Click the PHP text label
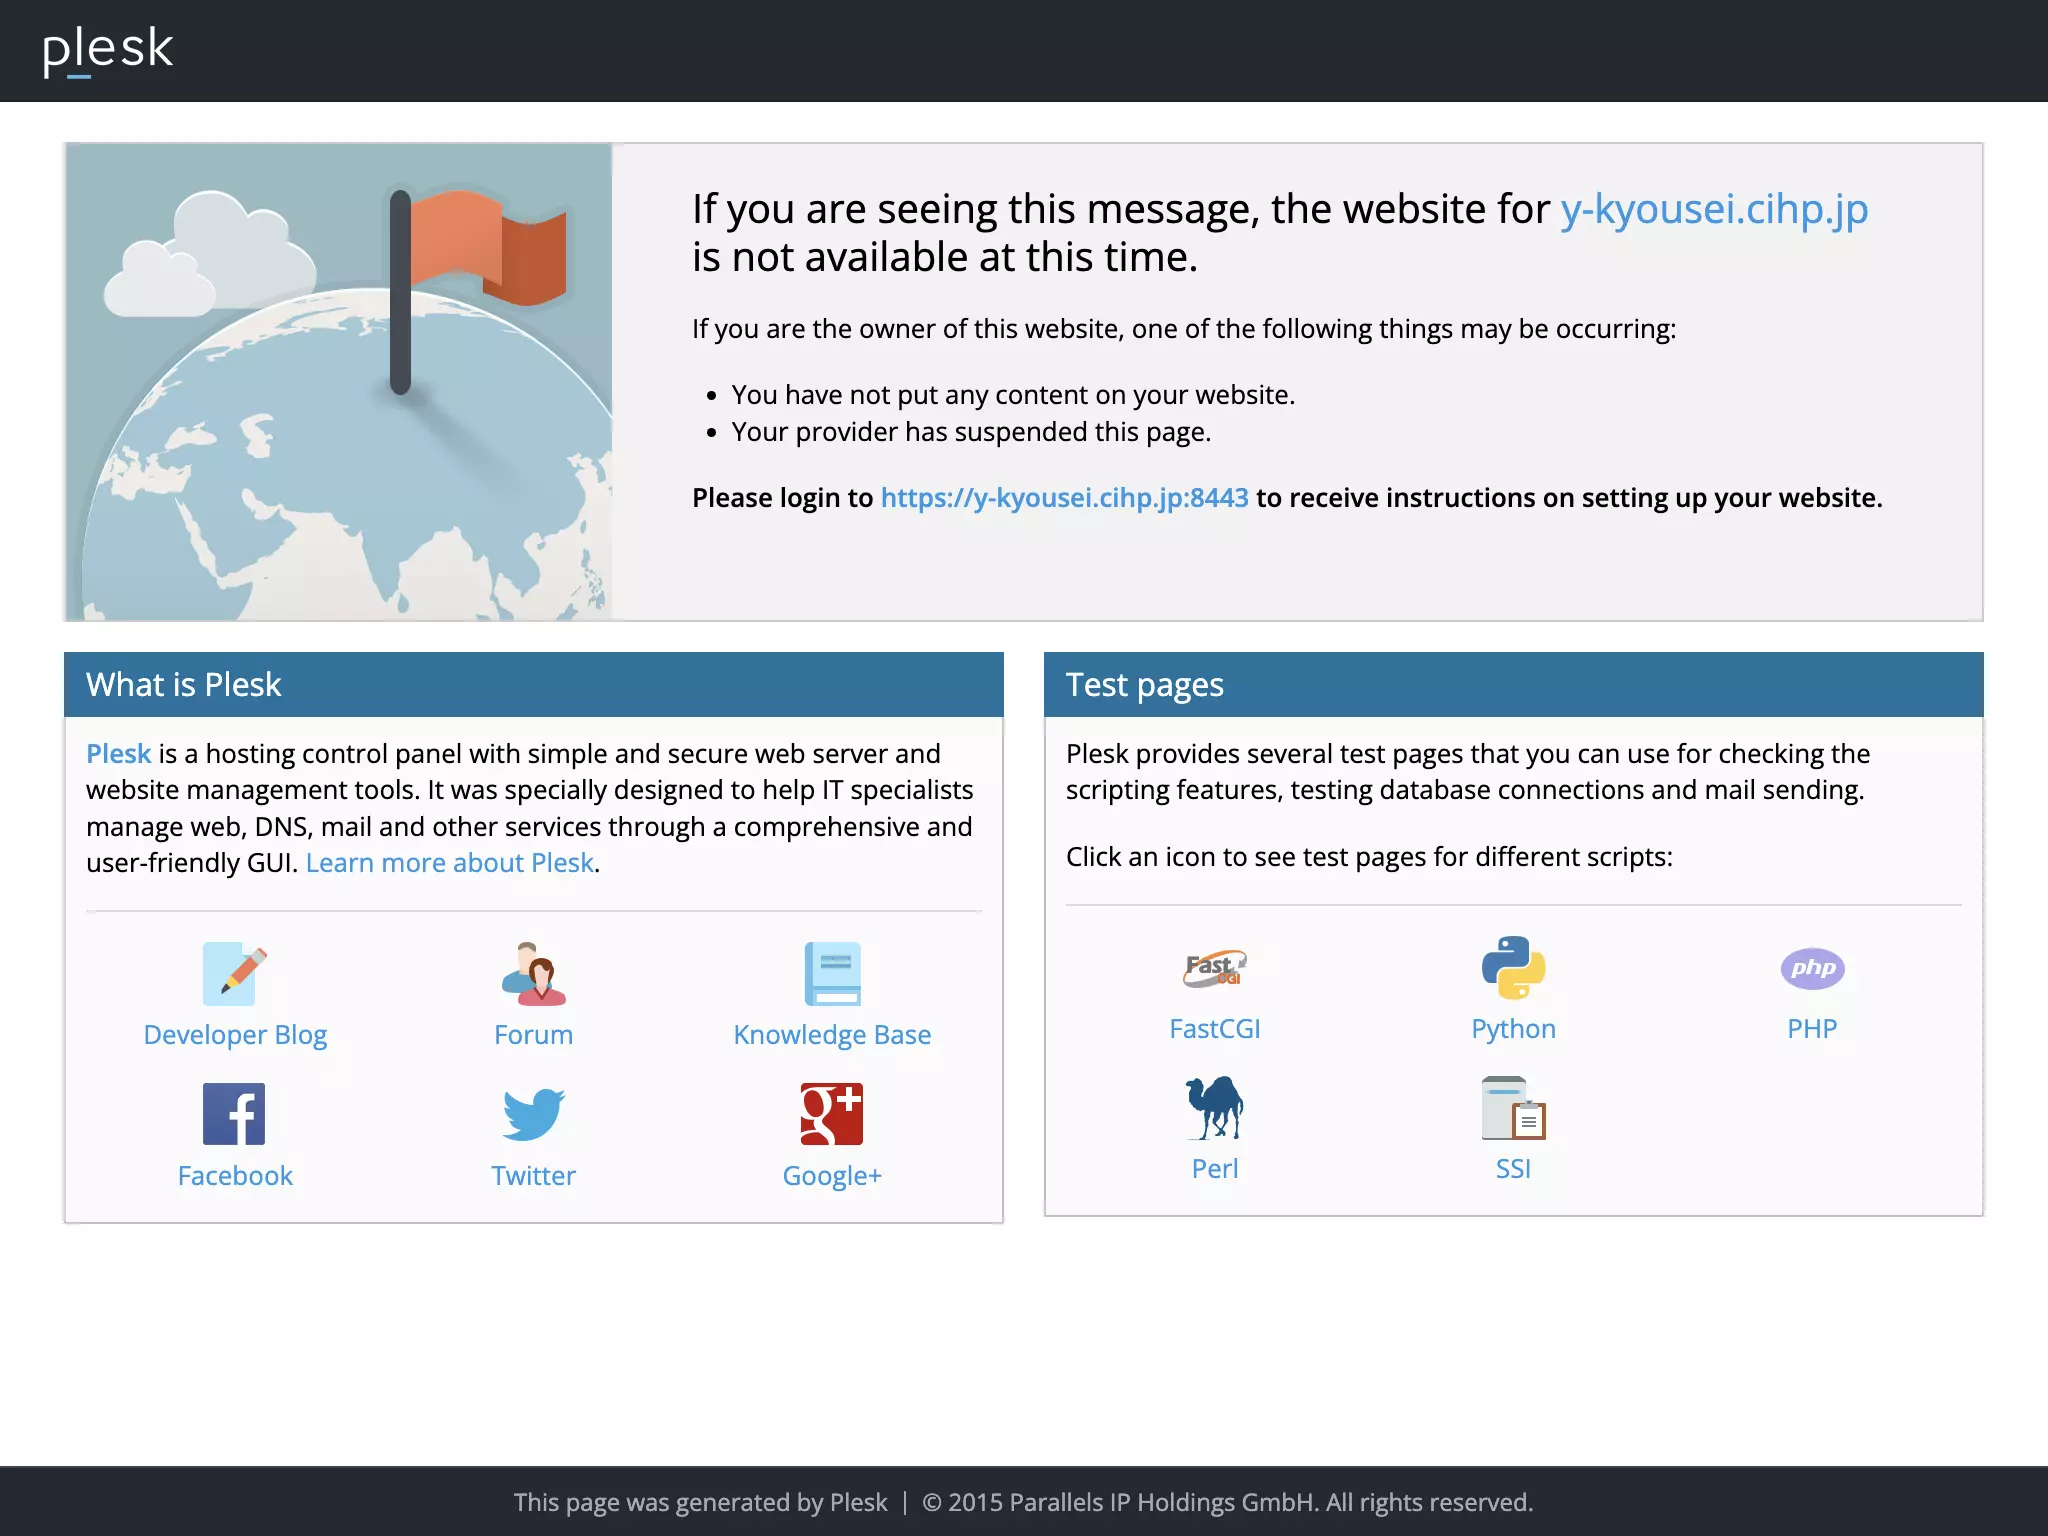The image size is (2048, 1536). pyautogui.click(x=1813, y=1029)
